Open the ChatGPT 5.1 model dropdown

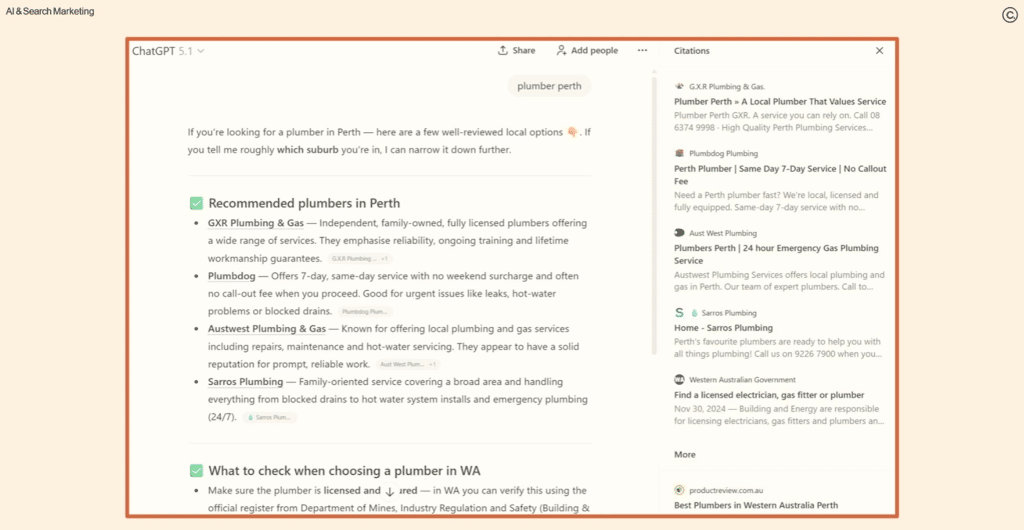[168, 51]
